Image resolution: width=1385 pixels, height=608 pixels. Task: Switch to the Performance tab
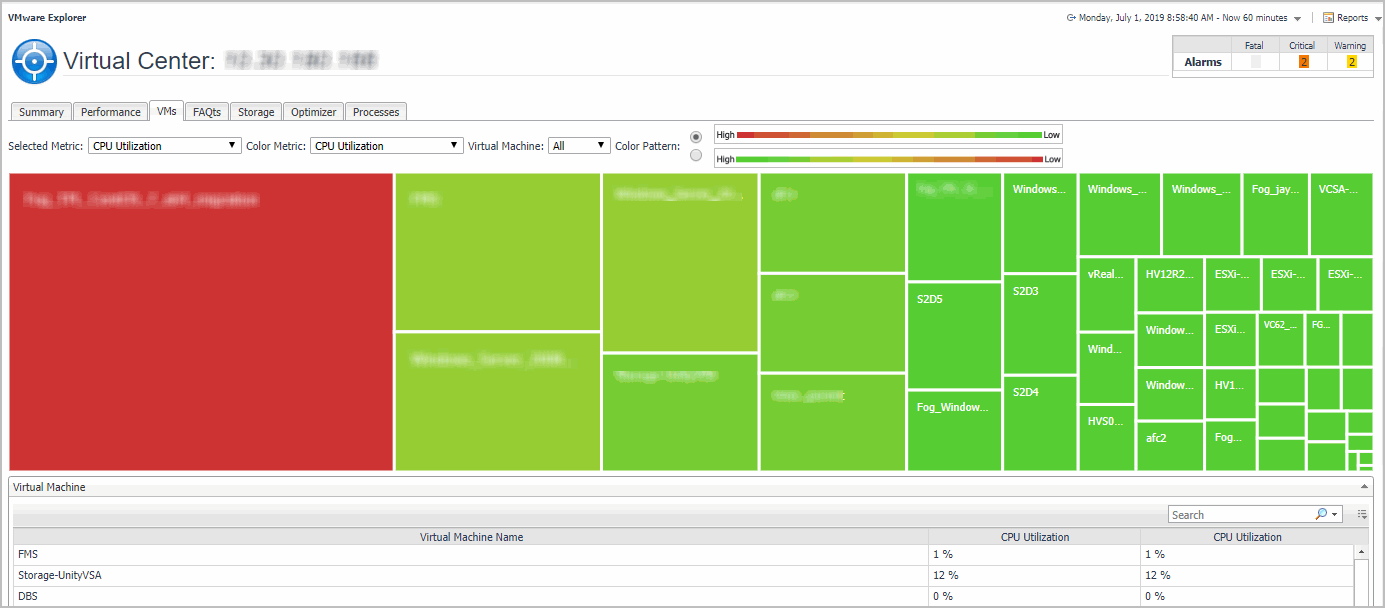pyautogui.click(x=110, y=112)
